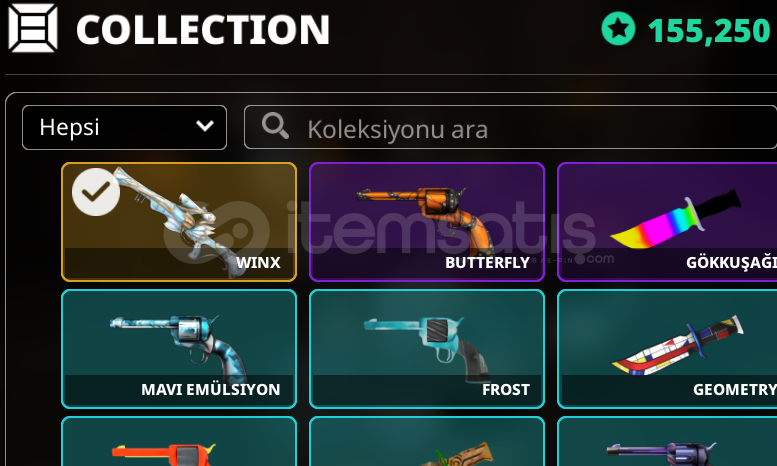Open the Hepsi filter dropdown
The image size is (777, 466).
[x=124, y=127]
